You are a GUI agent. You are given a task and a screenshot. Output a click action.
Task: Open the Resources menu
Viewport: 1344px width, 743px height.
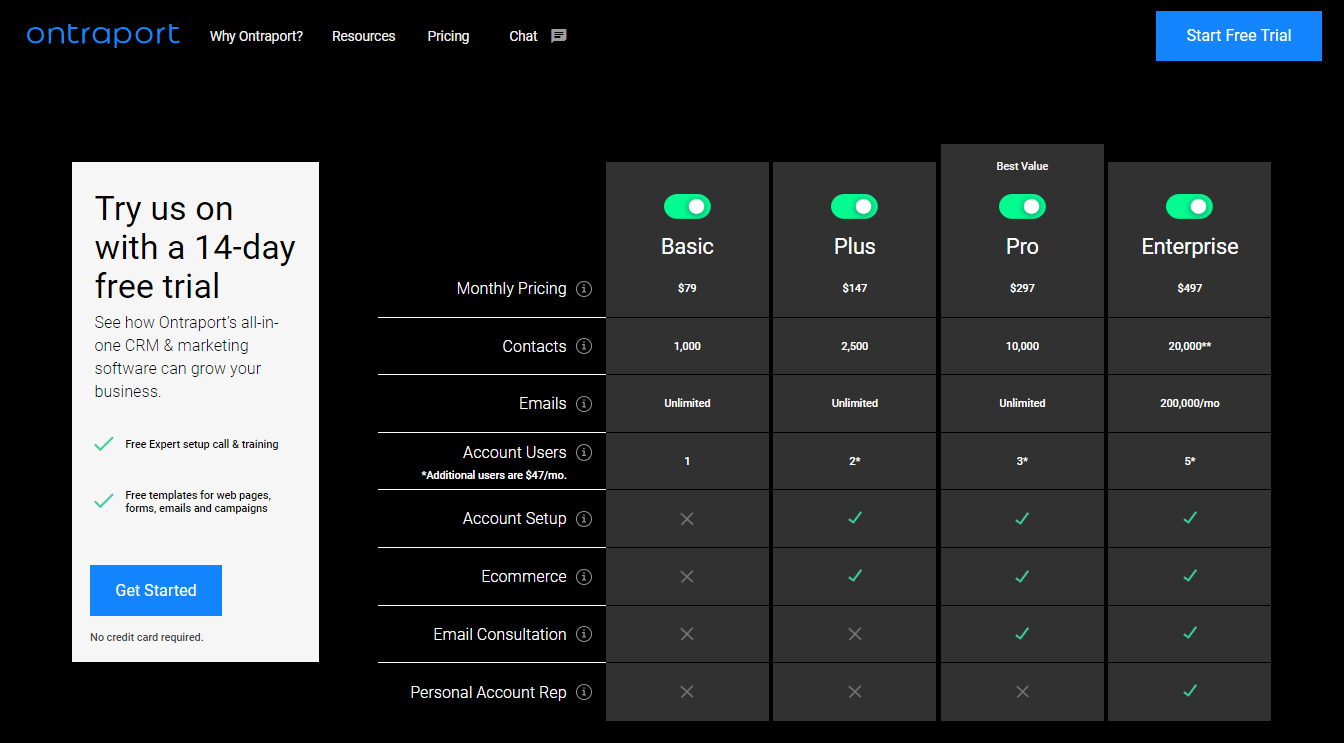click(x=364, y=36)
